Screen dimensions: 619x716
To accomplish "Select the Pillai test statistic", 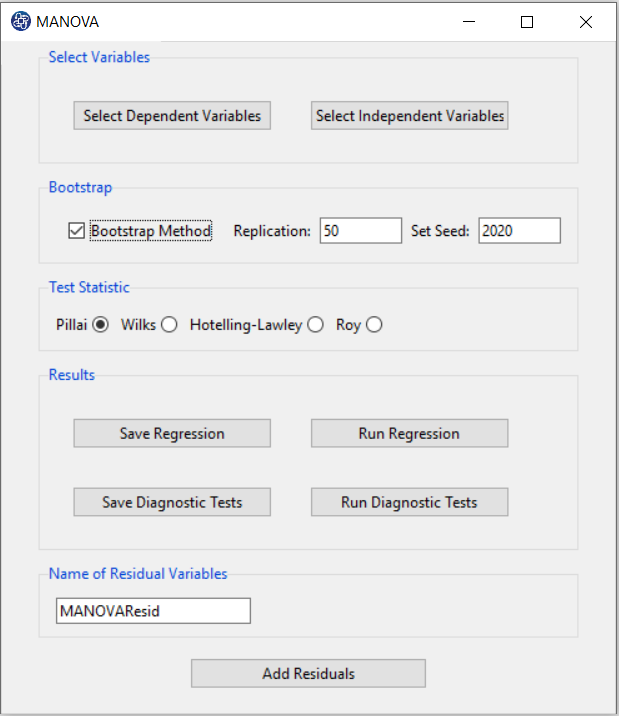I will (100, 325).
